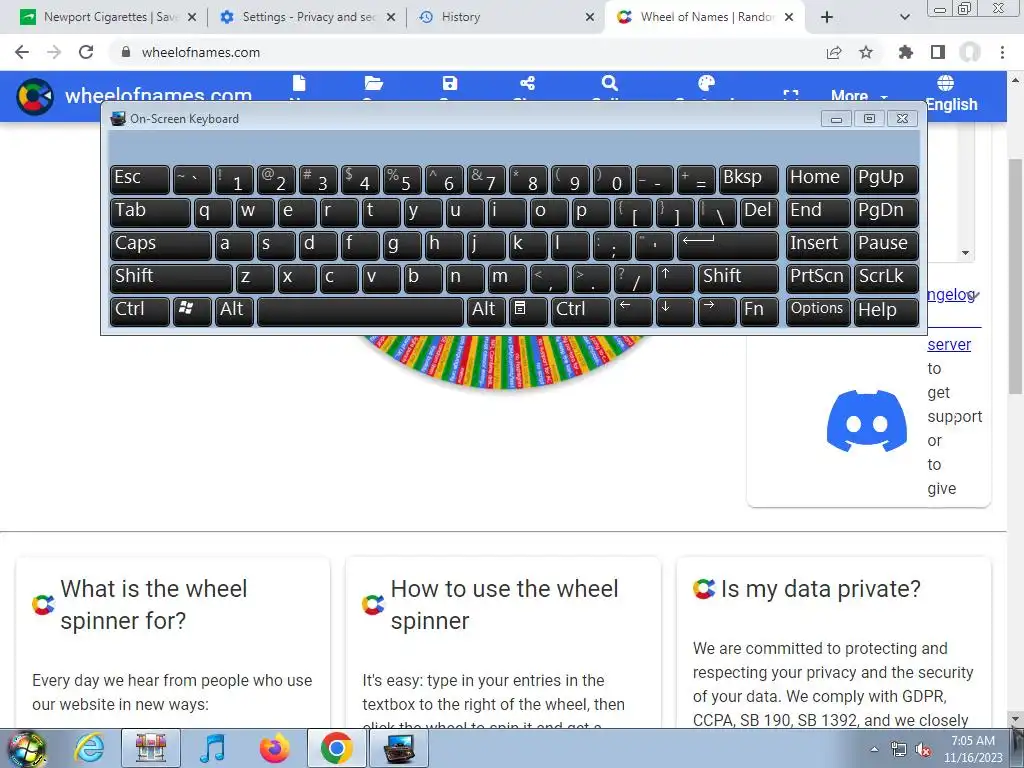Open the folder icon in site header
The width and height of the screenshot is (1024, 768).
tap(374, 84)
